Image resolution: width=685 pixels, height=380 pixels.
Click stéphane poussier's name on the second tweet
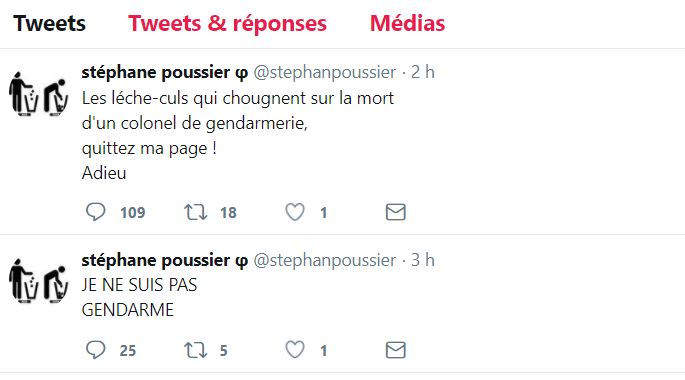tap(165, 260)
